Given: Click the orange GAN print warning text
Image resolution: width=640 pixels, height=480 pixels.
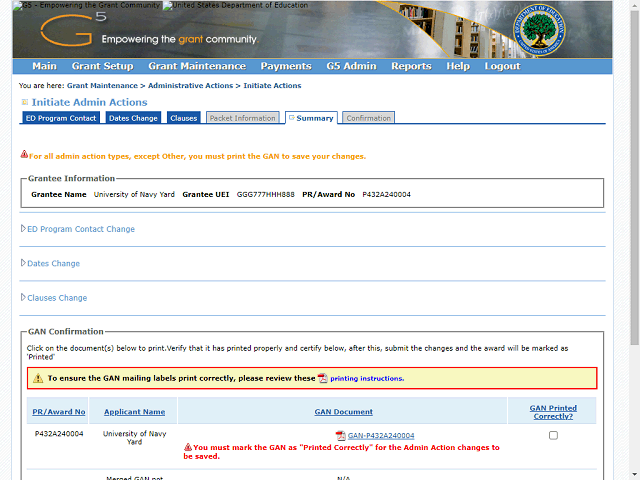Looking at the screenshot, I should pyautogui.click(x=197, y=156).
